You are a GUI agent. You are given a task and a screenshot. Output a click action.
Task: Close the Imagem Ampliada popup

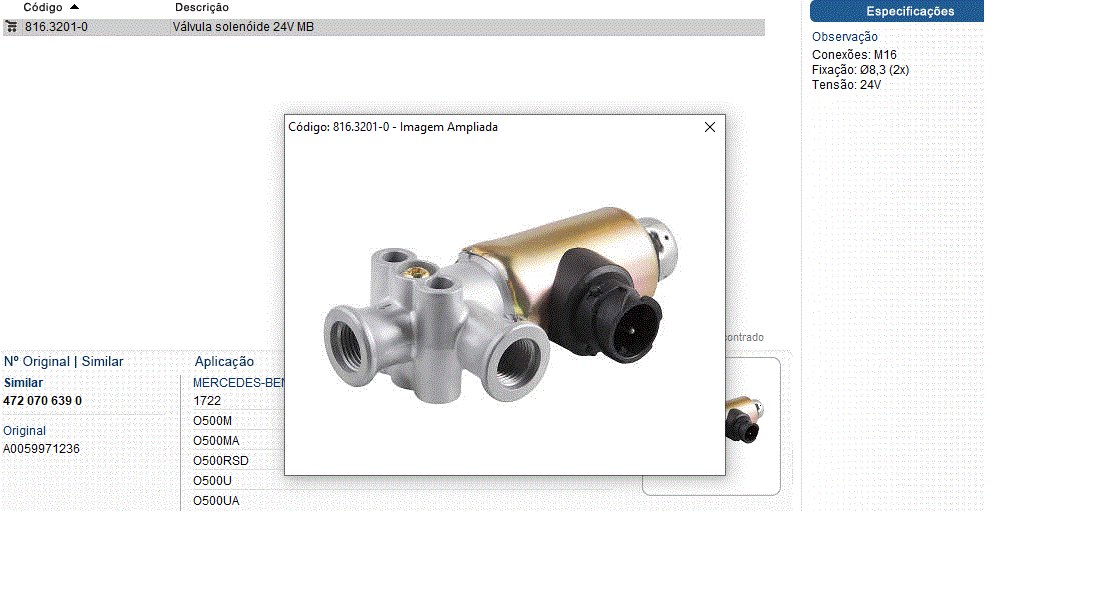click(710, 127)
